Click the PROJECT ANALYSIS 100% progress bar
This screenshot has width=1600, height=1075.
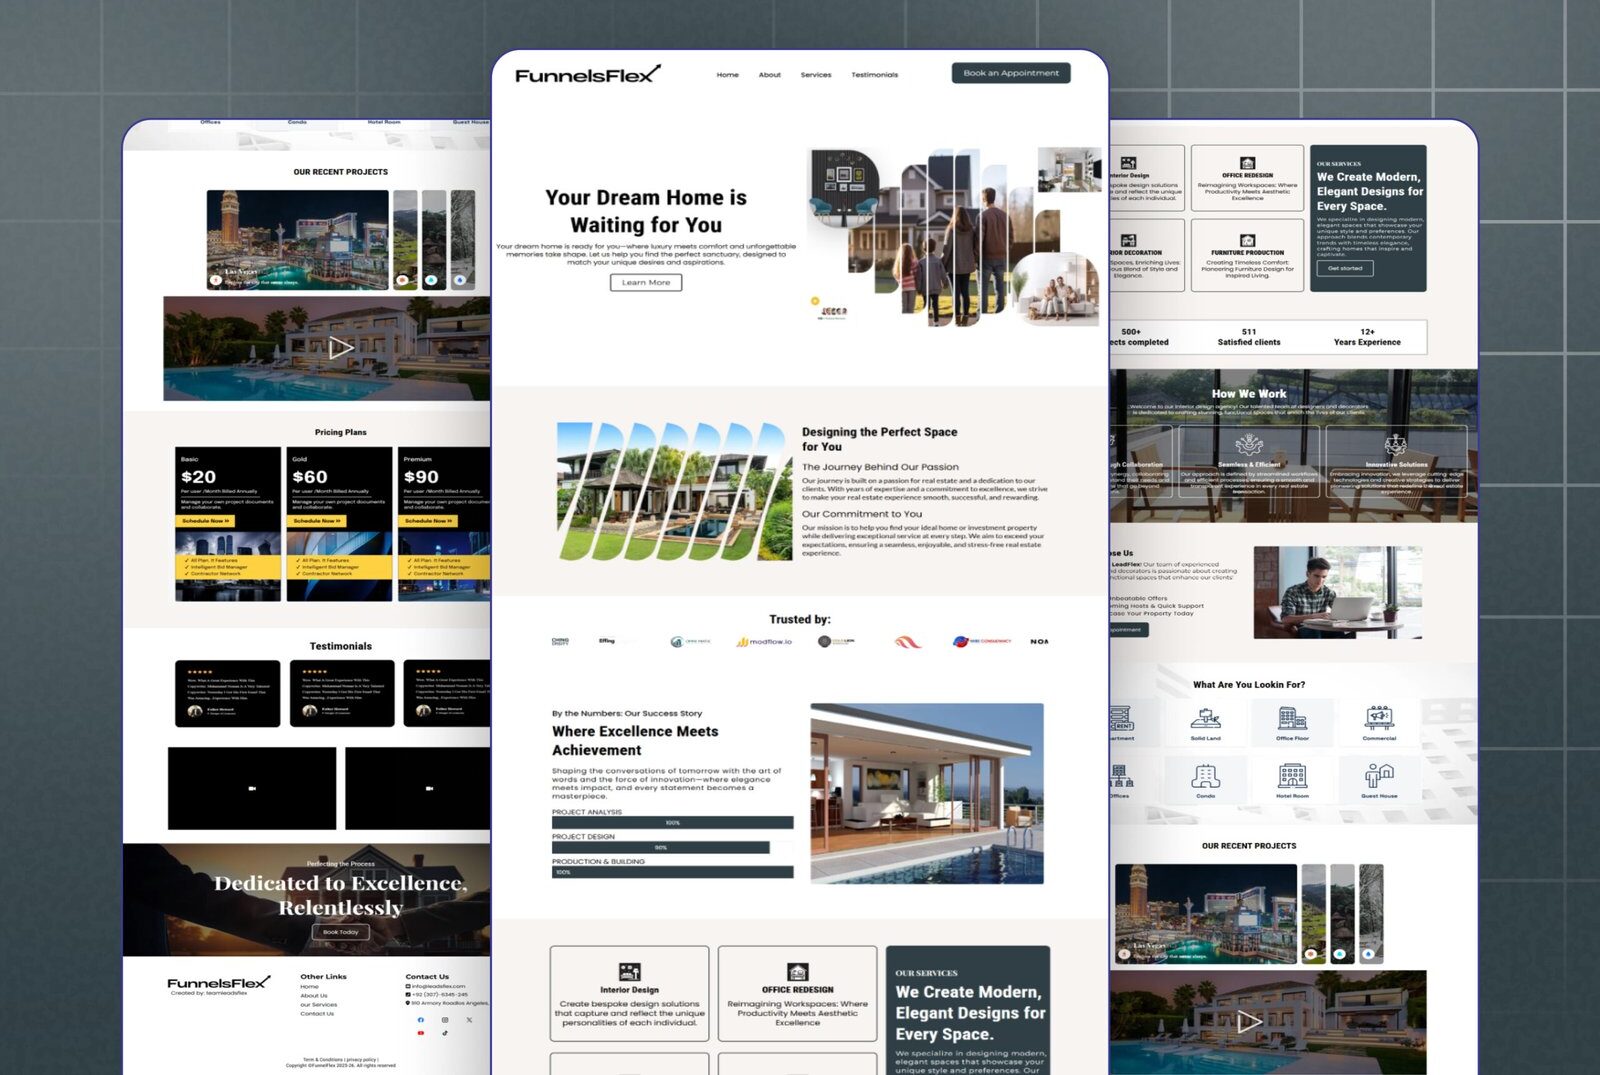[672, 823]
